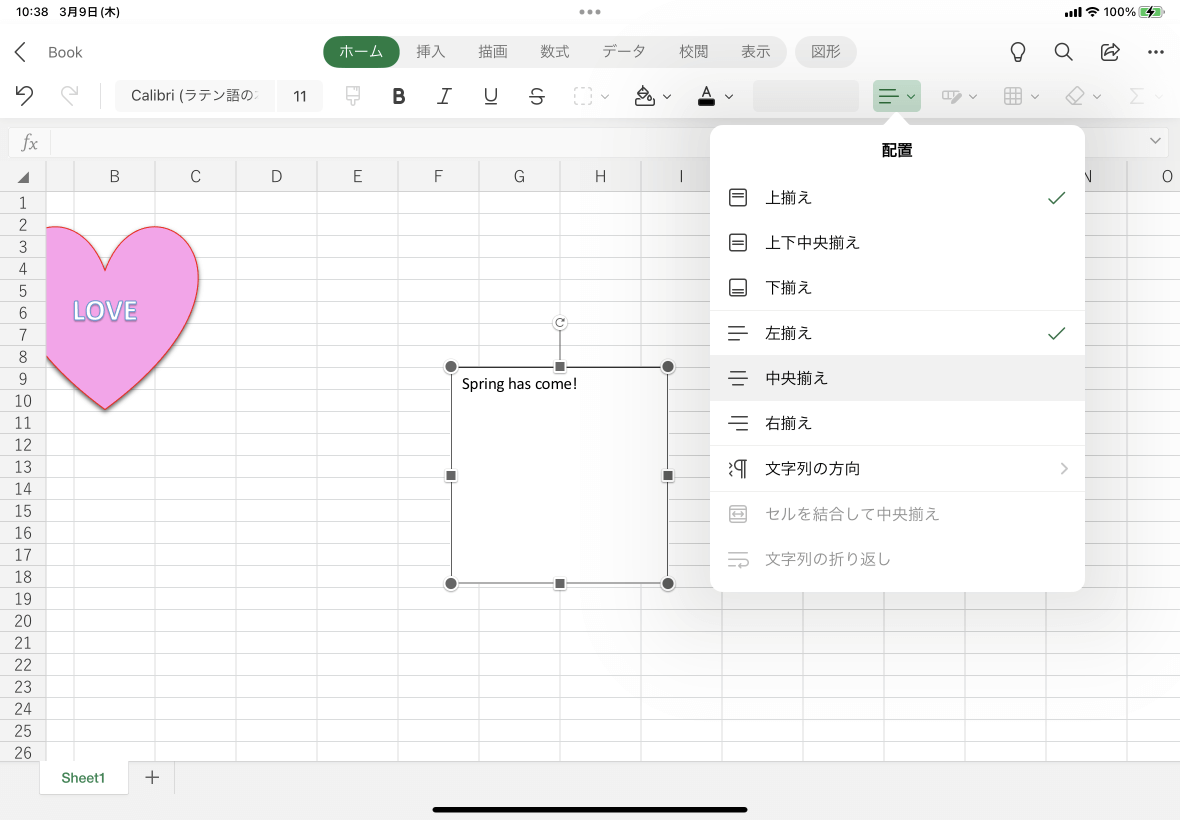Open the lightbulb Tell Me help
Image resolution: width=1180 pixels, height=820 pixels.
pyautogui.click(x=1017, y=52)
